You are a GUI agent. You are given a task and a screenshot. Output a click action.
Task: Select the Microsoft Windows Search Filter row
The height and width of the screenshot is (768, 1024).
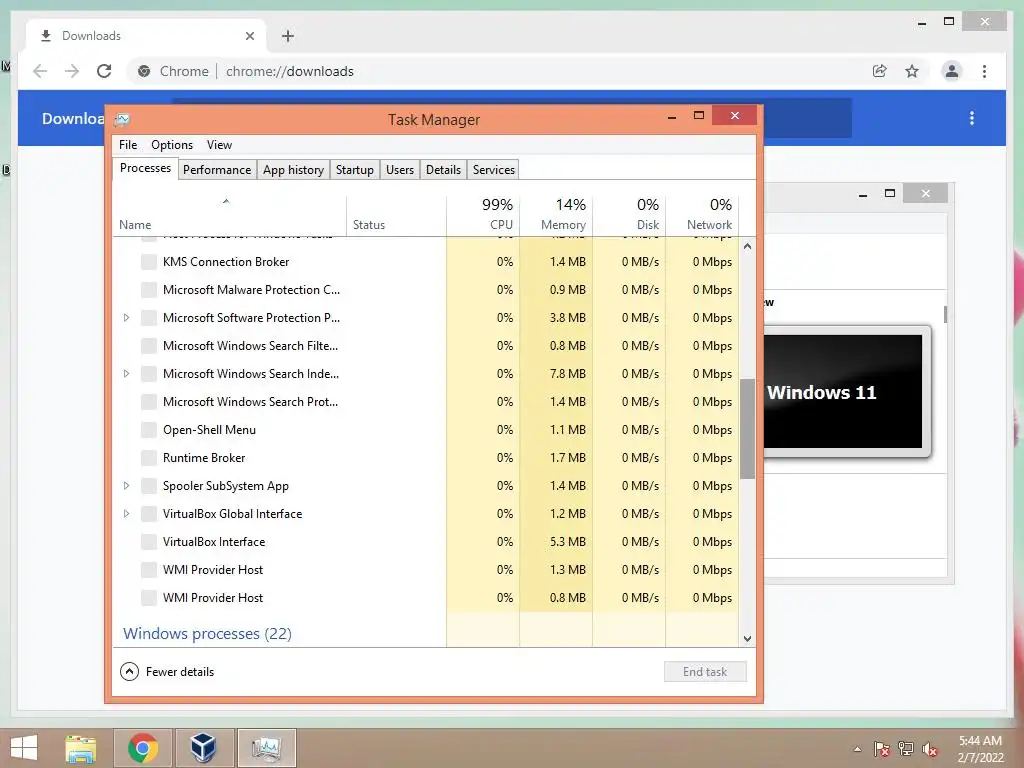coord(426,346)
